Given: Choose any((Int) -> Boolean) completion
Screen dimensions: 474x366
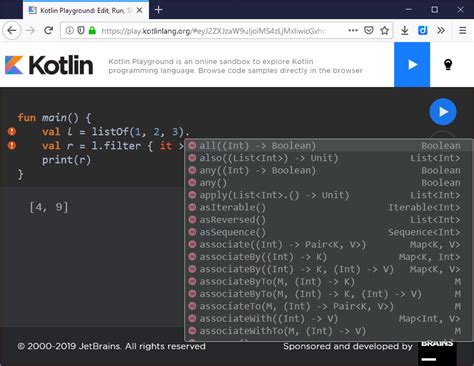Looking at the screenshot, I should click(328, 170).
